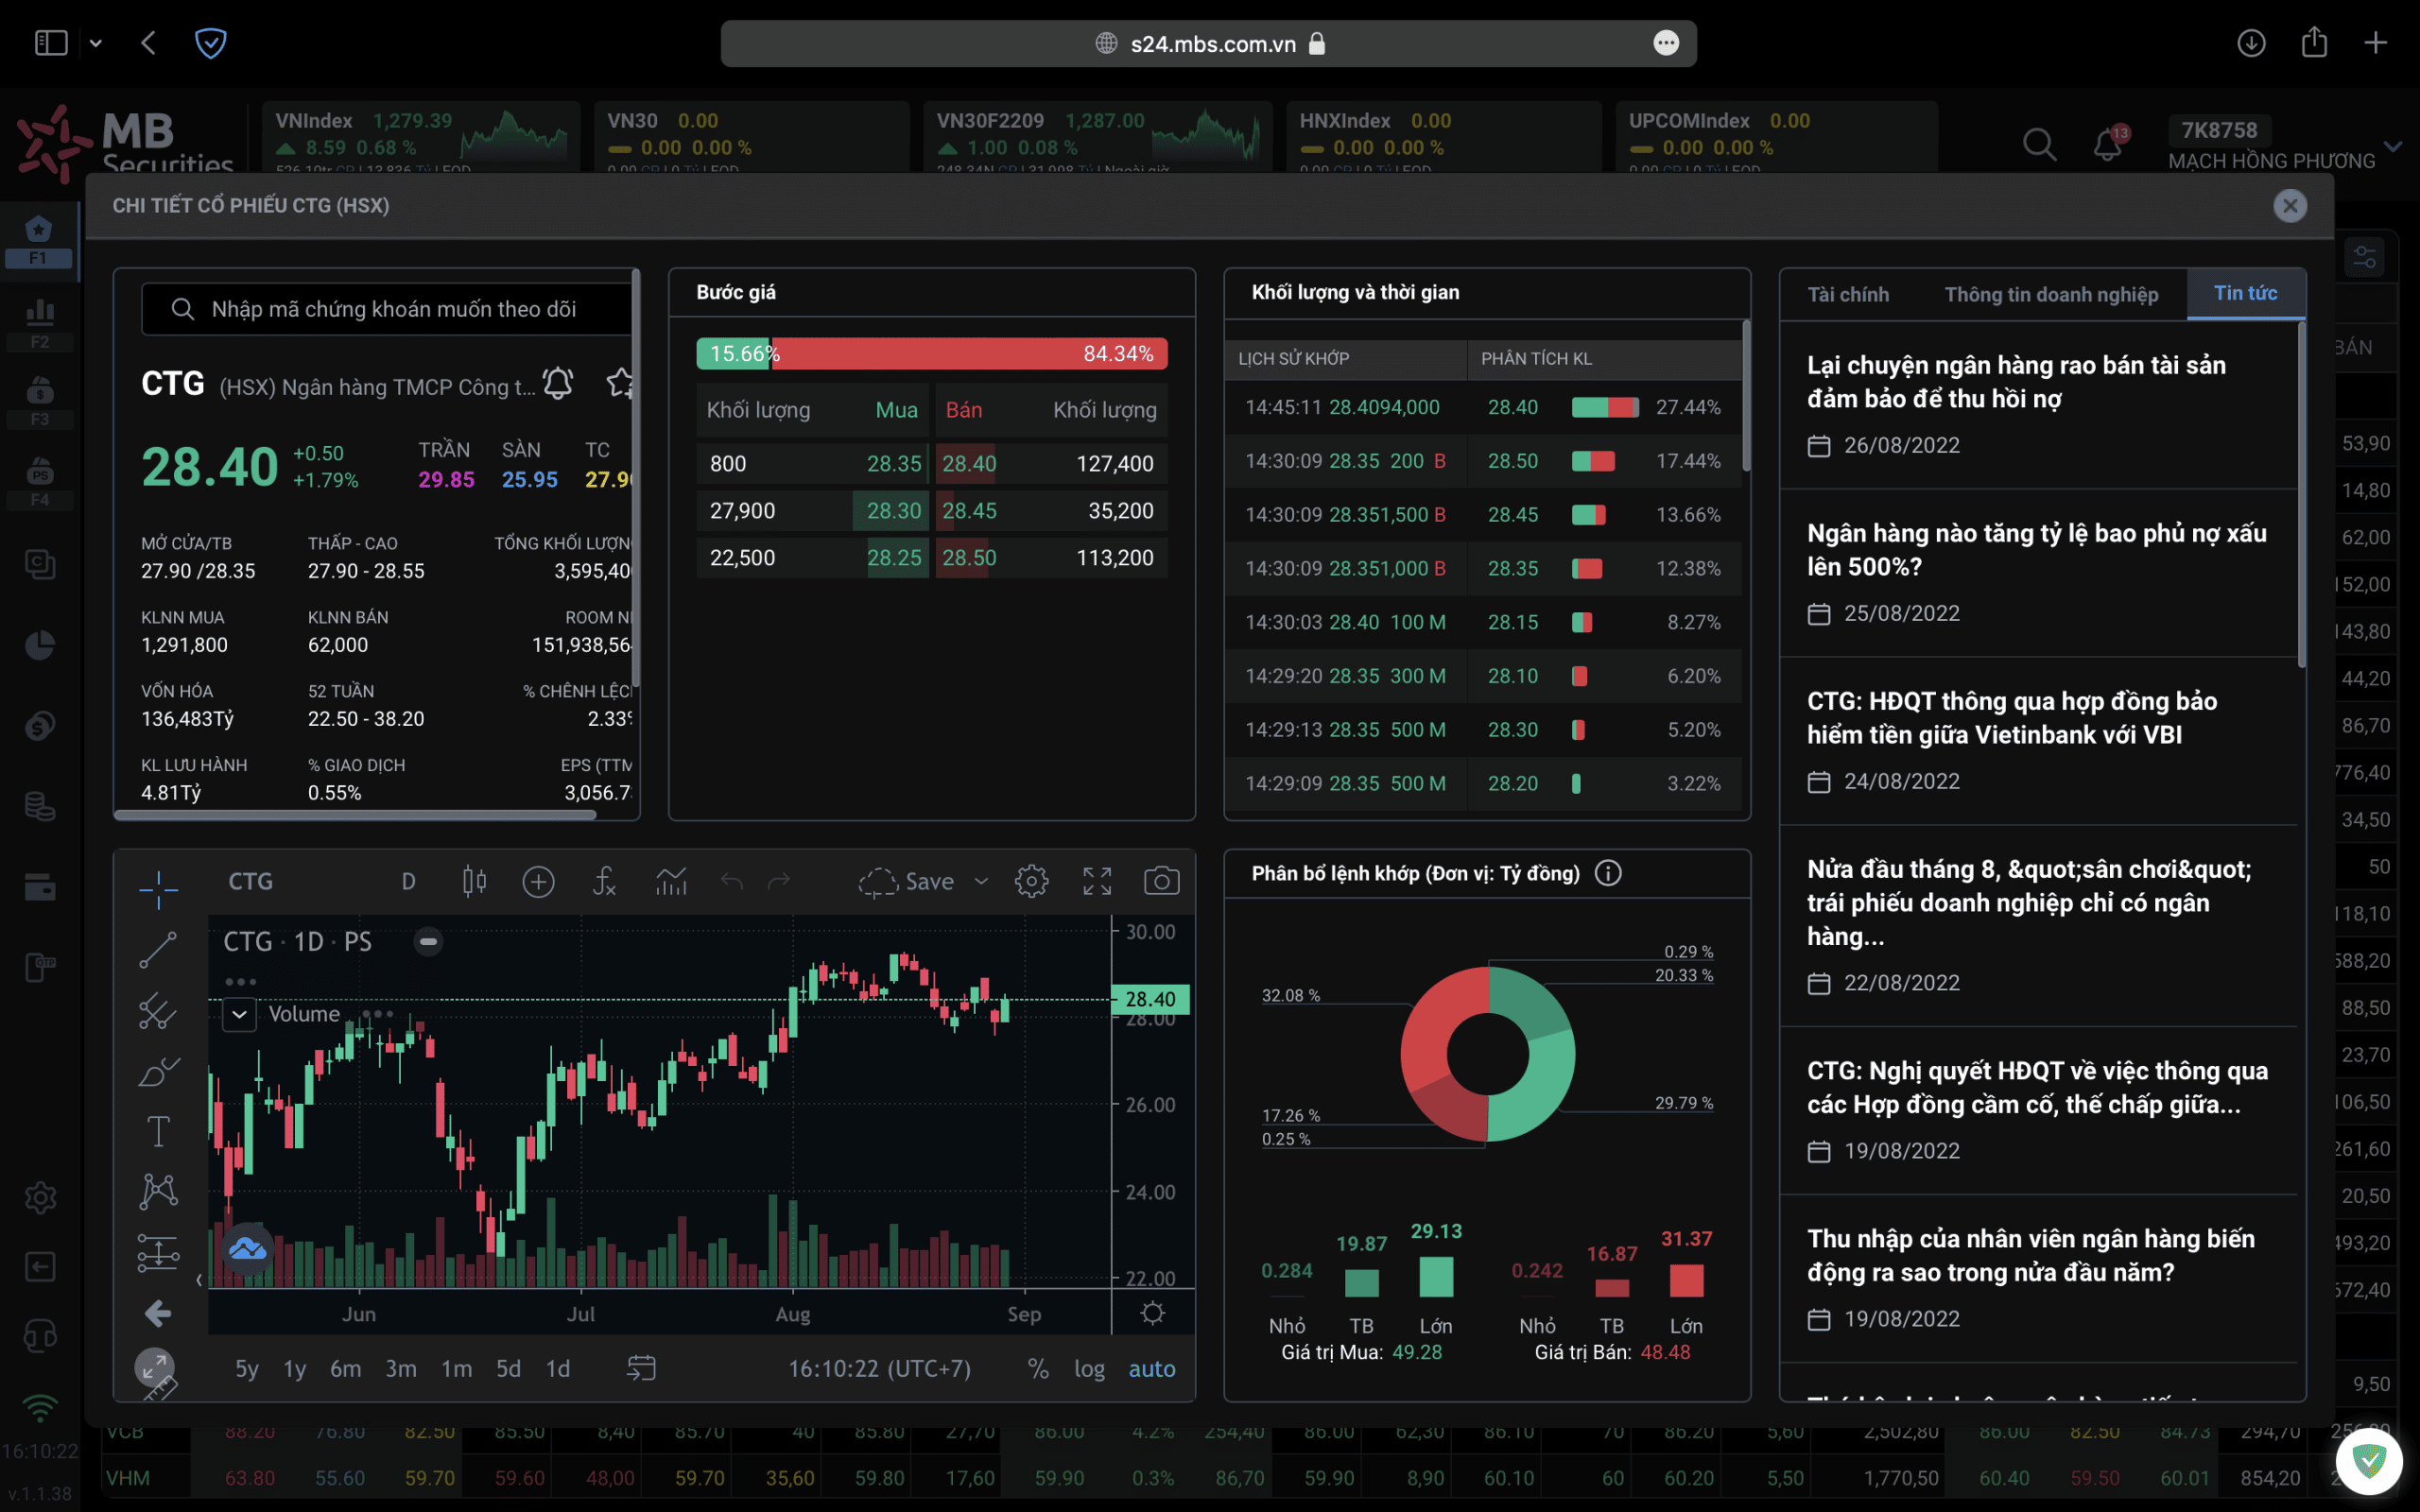Select the trend line drawing tool
The image size is (2420, 1512).
coord(158,949)
